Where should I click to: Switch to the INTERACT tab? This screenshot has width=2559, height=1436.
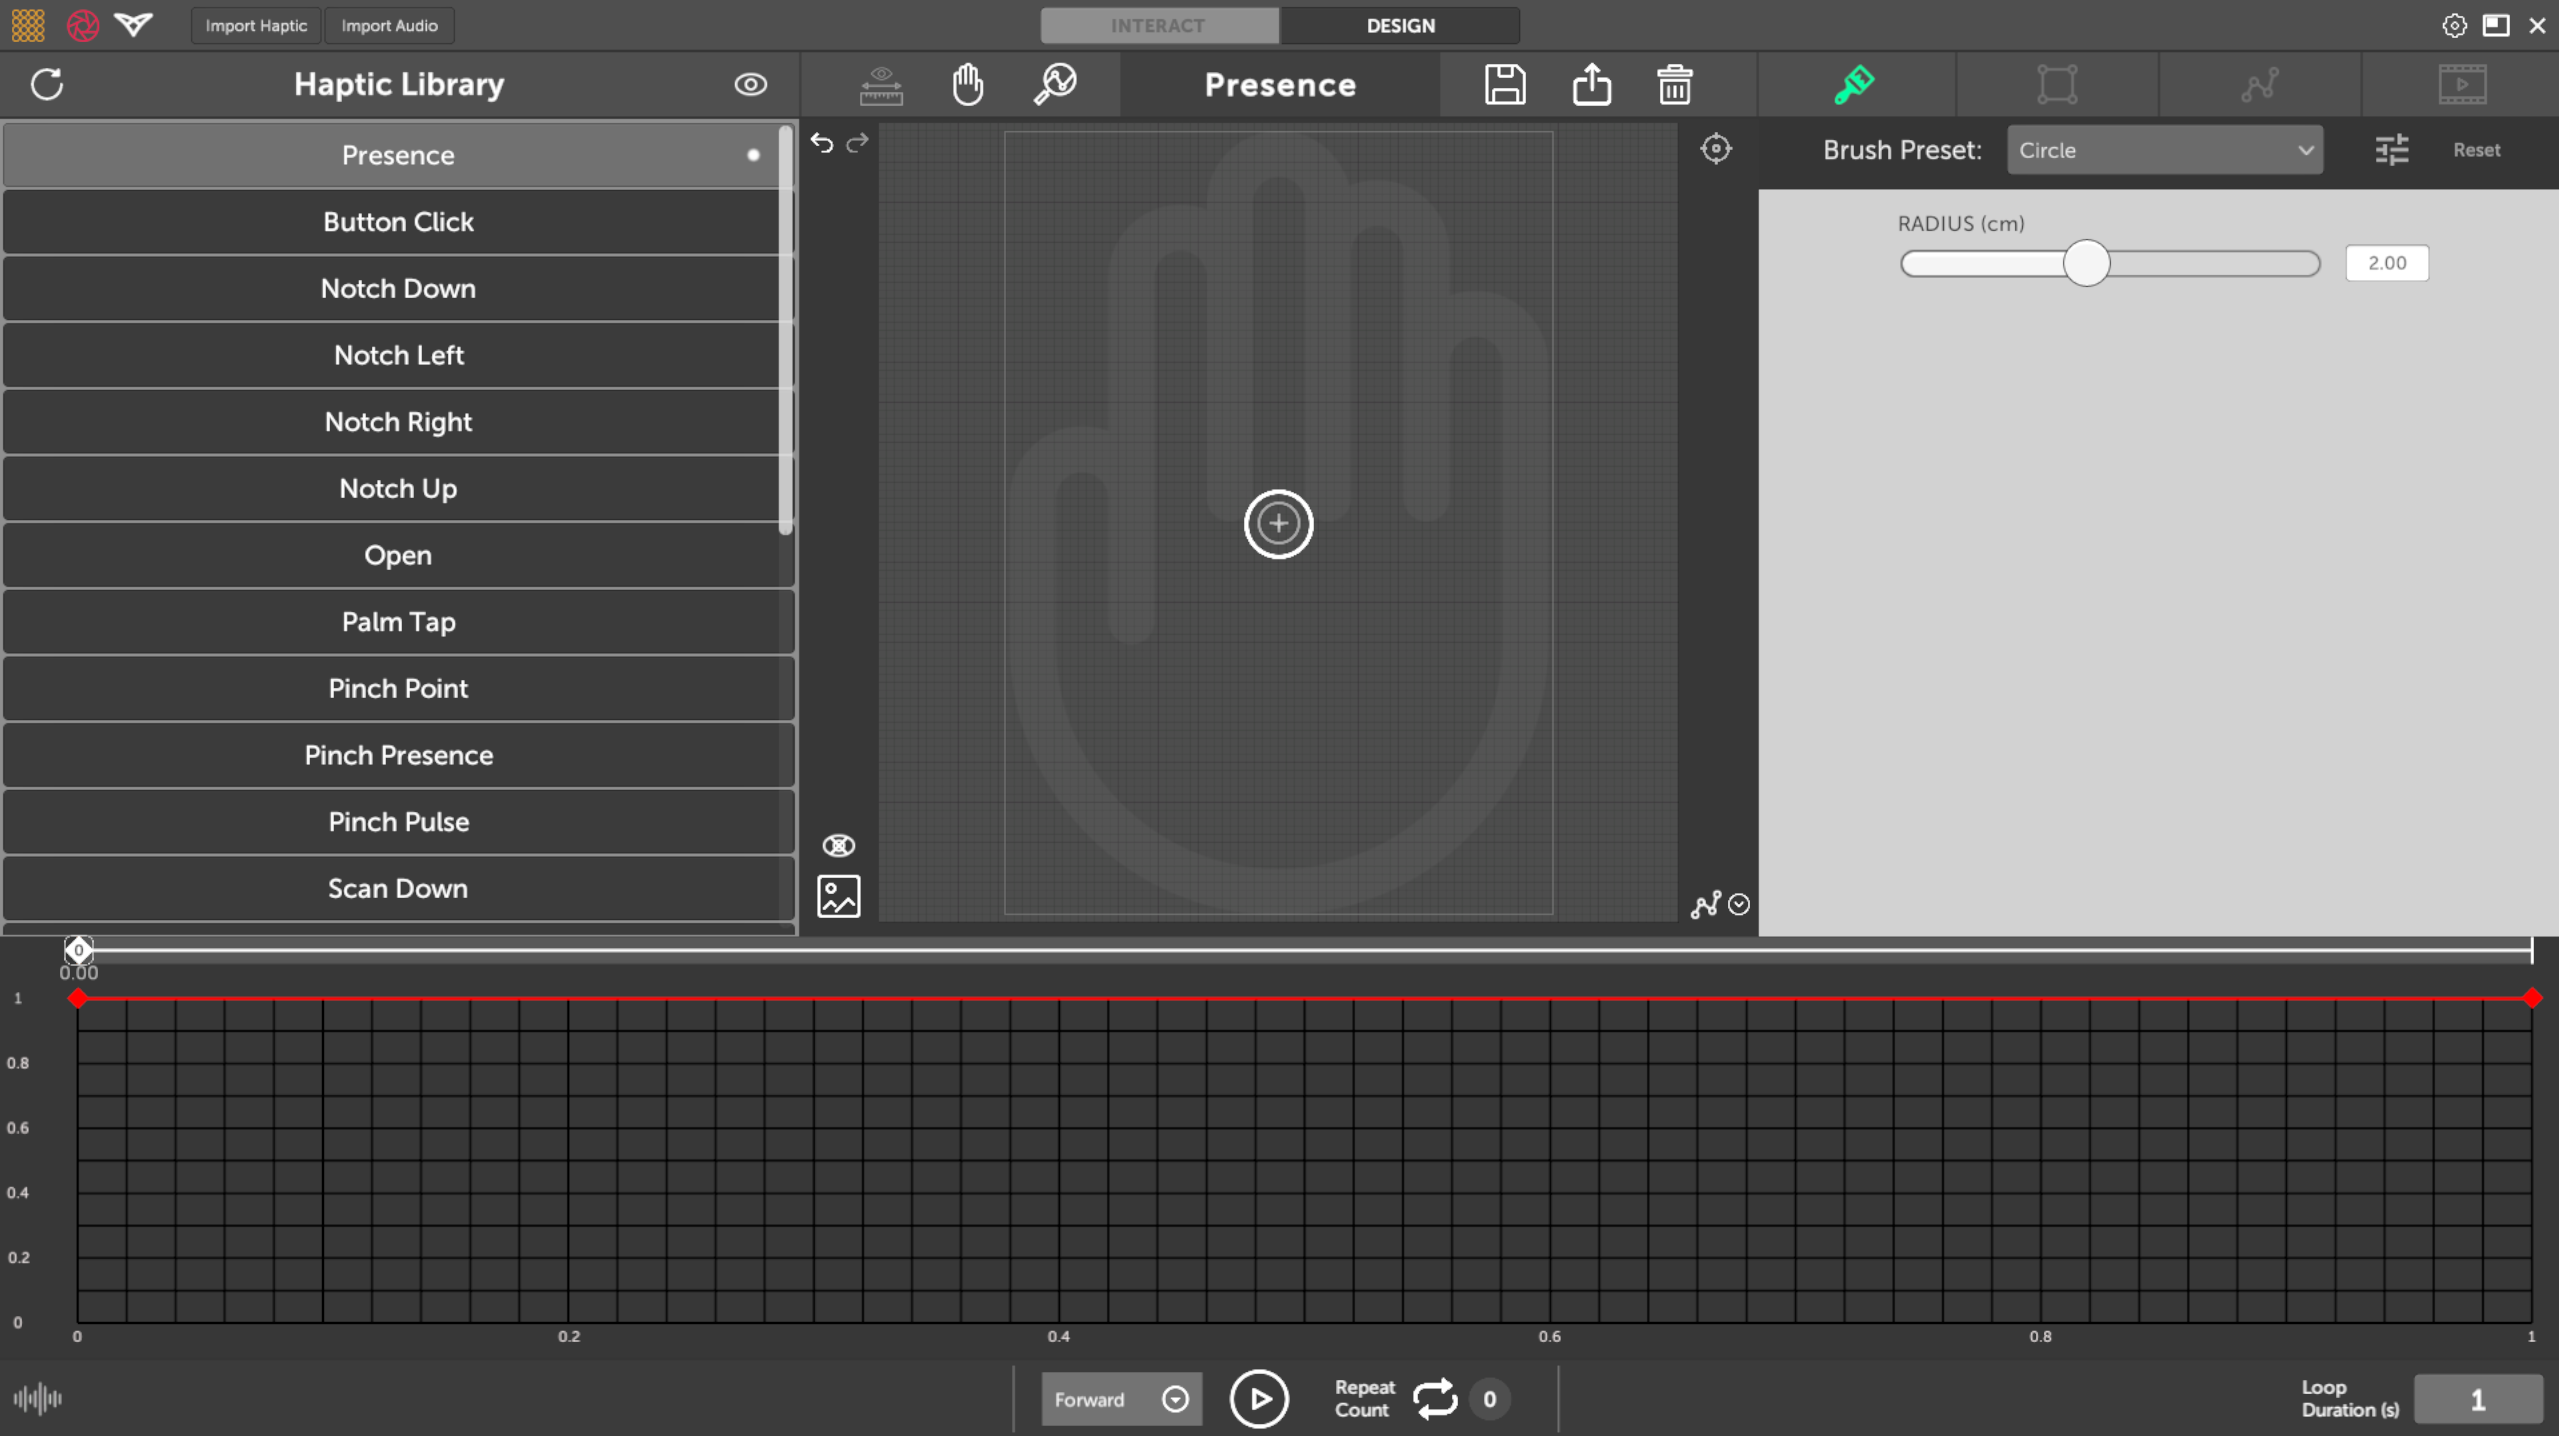(1158, 26)
